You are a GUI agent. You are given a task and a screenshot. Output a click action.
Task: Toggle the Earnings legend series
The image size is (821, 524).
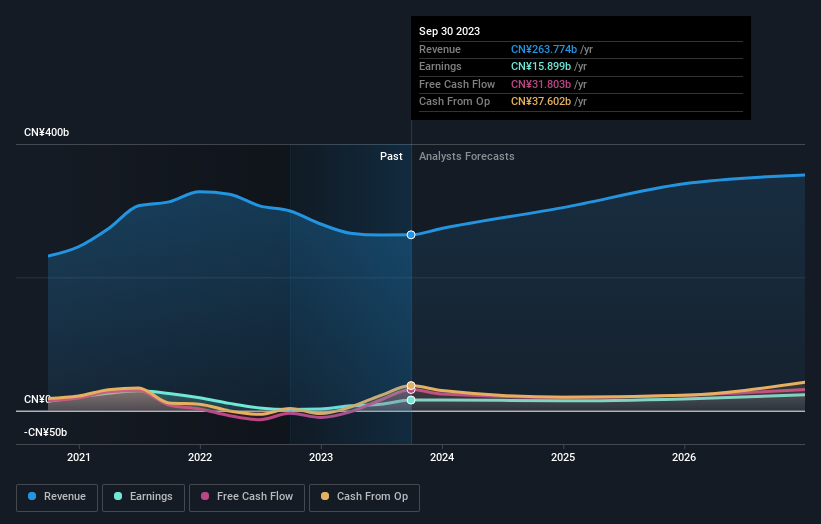(143, 497)
